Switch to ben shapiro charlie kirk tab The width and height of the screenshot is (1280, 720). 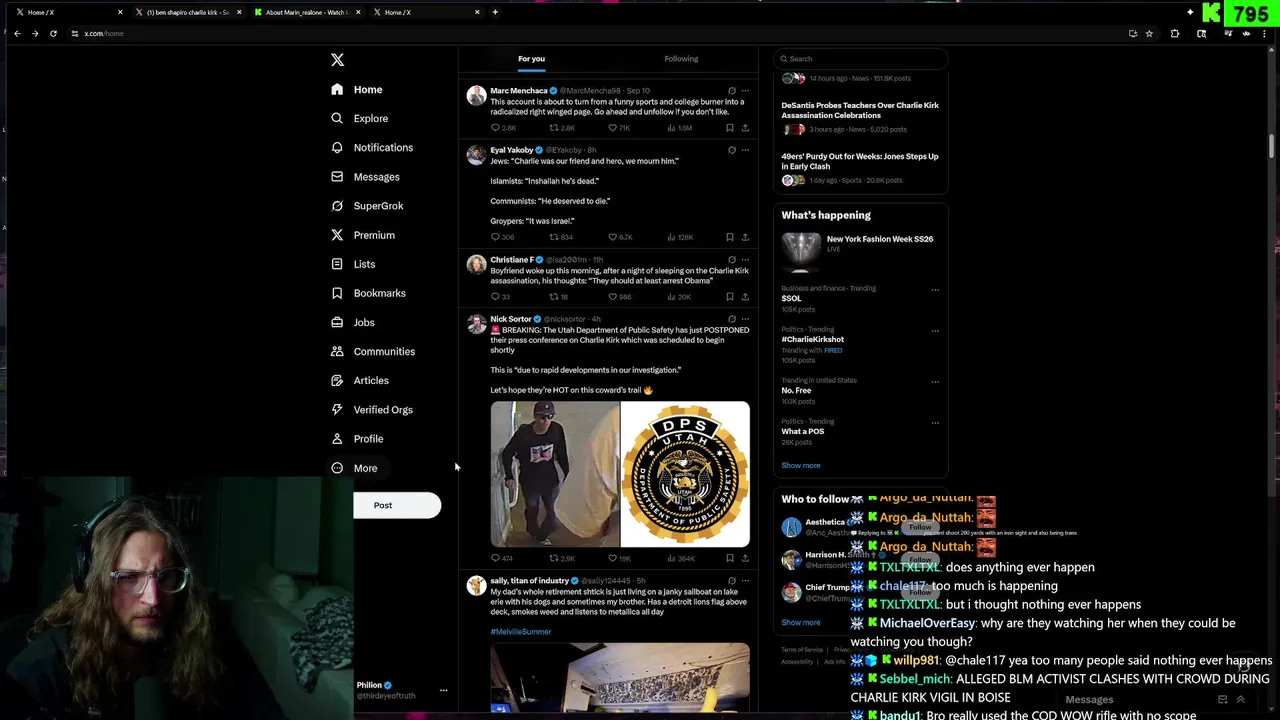point(188,12)
